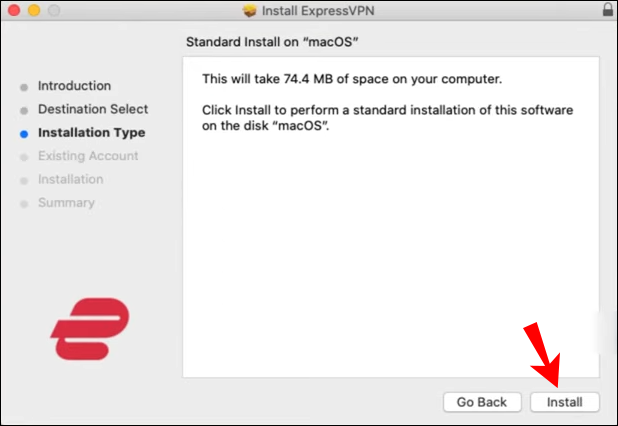618x426 pixels.
Task: Select the Destination Select step label
Action: (x=93, y=109)
